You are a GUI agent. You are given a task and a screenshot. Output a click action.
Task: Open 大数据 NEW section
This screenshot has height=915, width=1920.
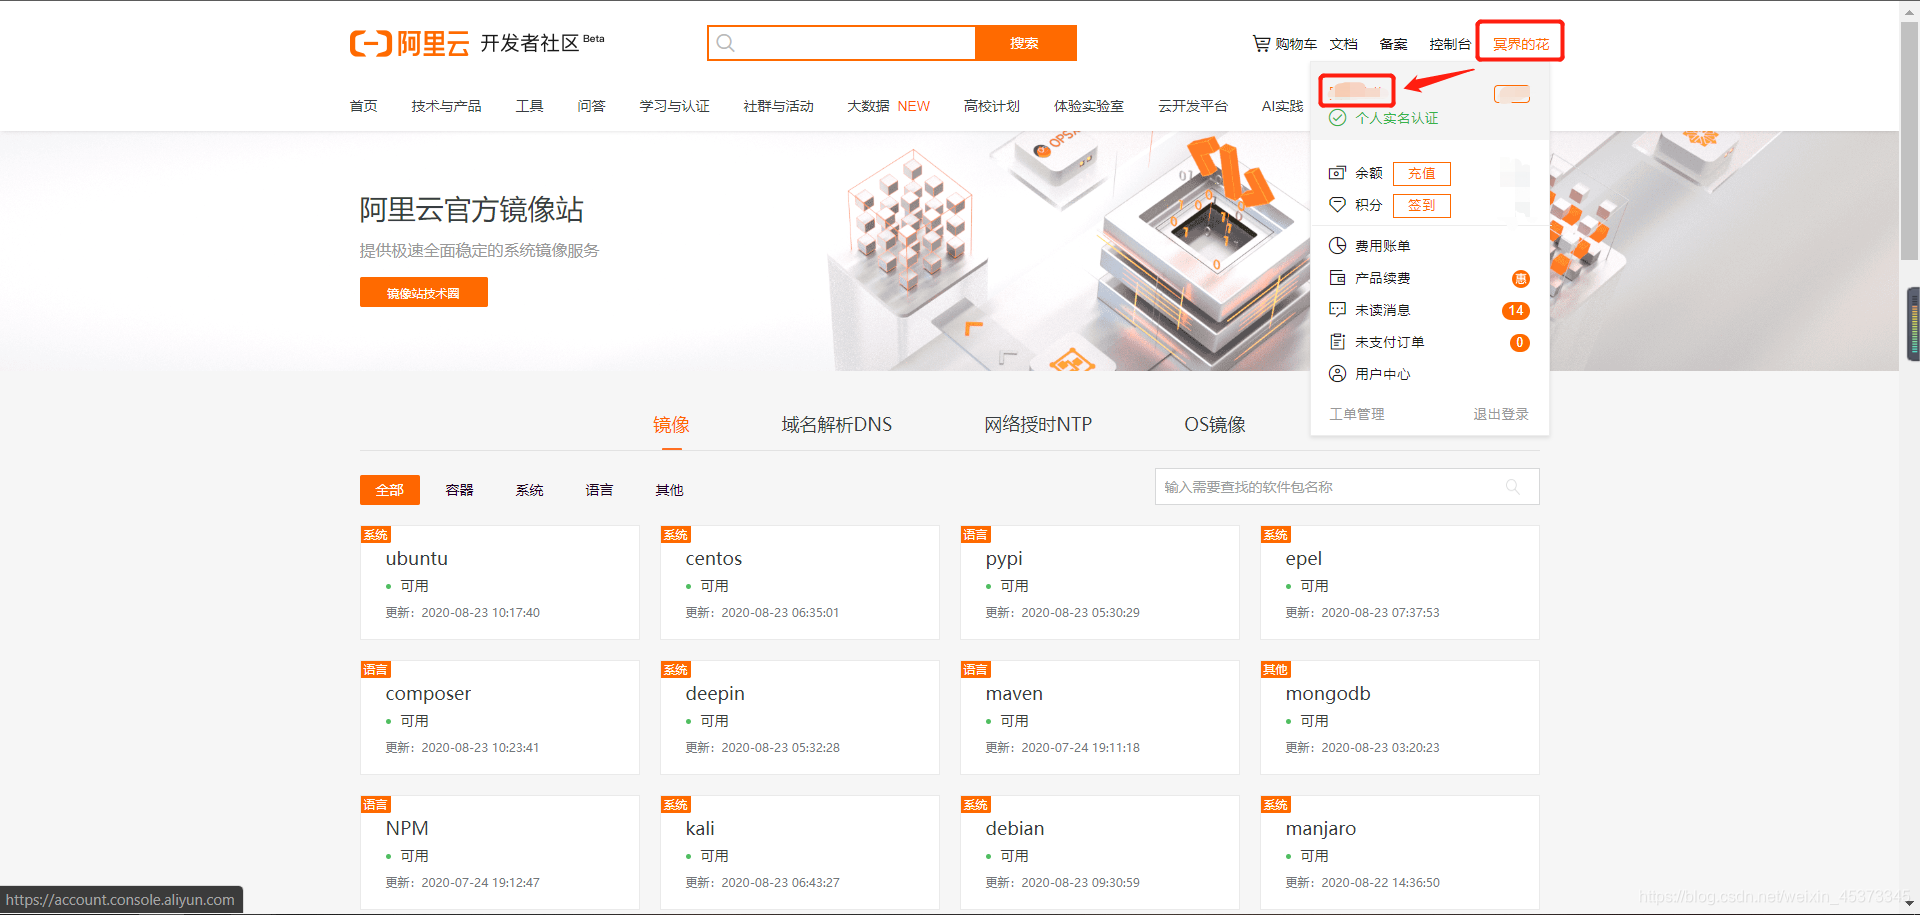(x=889, y=106)
